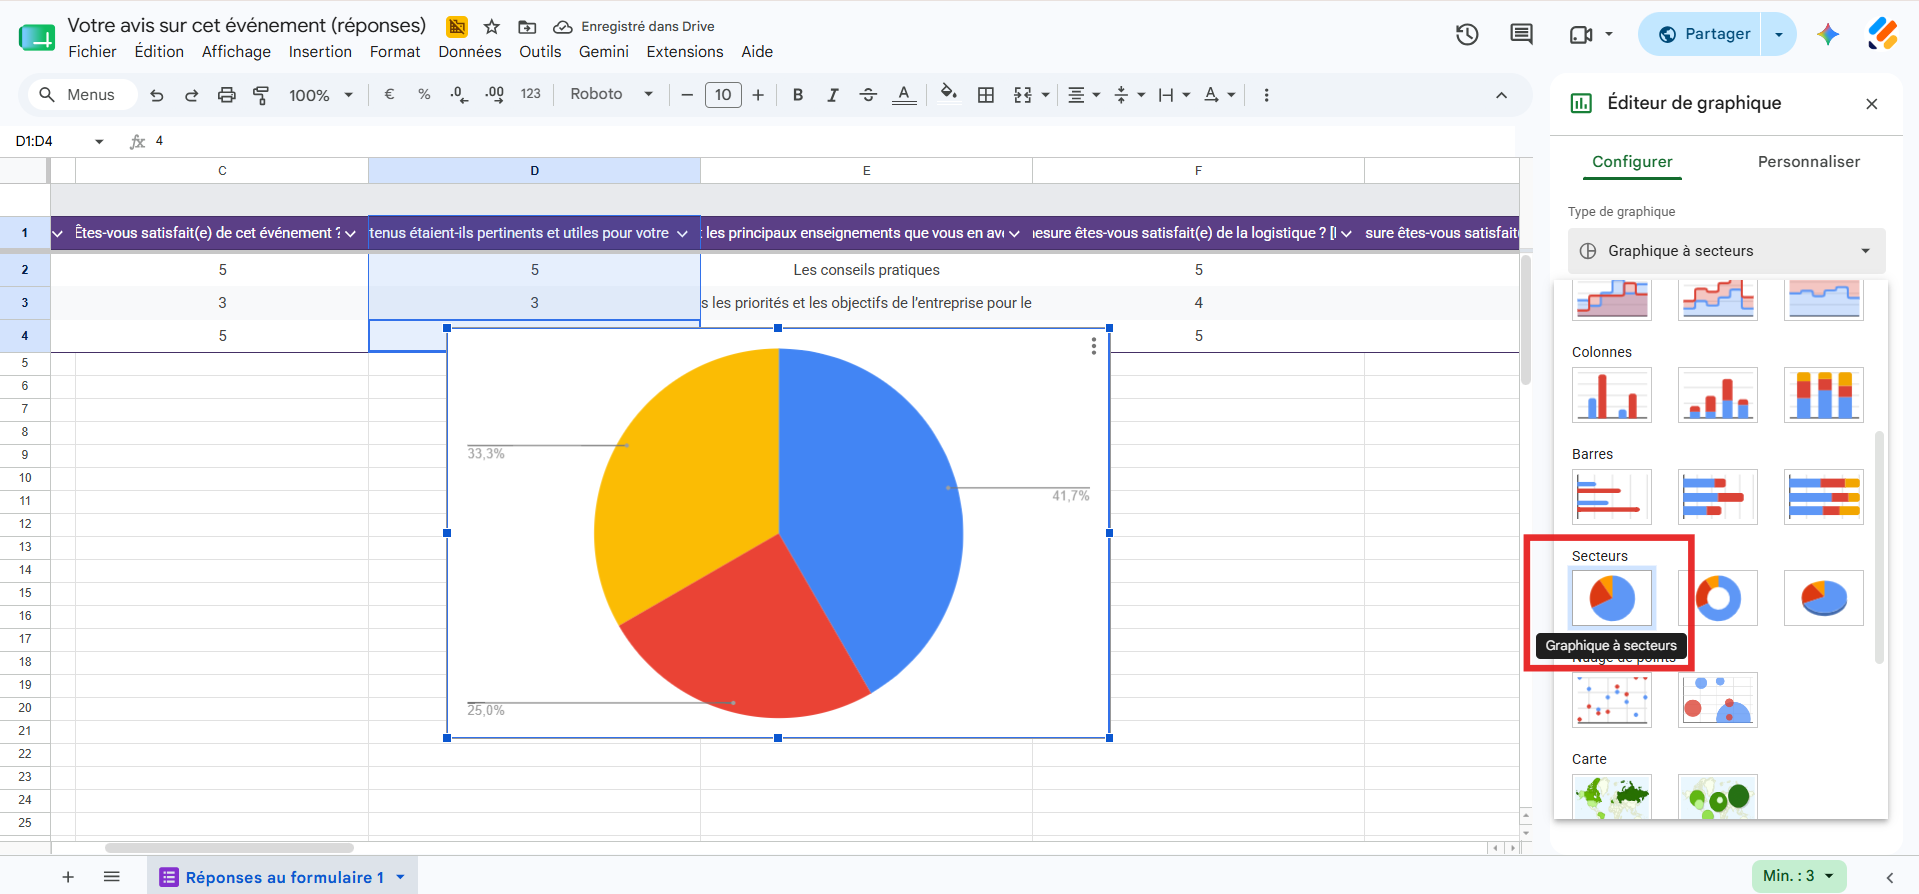
Task: Open the side panel arrow at bottom right
Action: tap(1890, 877)
